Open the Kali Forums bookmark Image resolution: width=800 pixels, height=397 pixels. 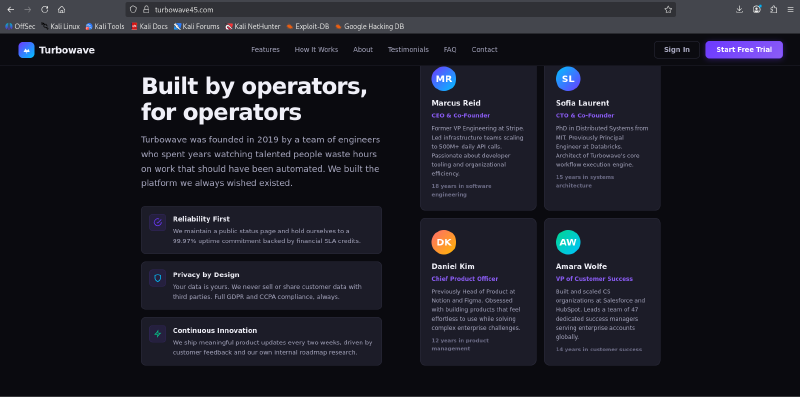point(196,26)
